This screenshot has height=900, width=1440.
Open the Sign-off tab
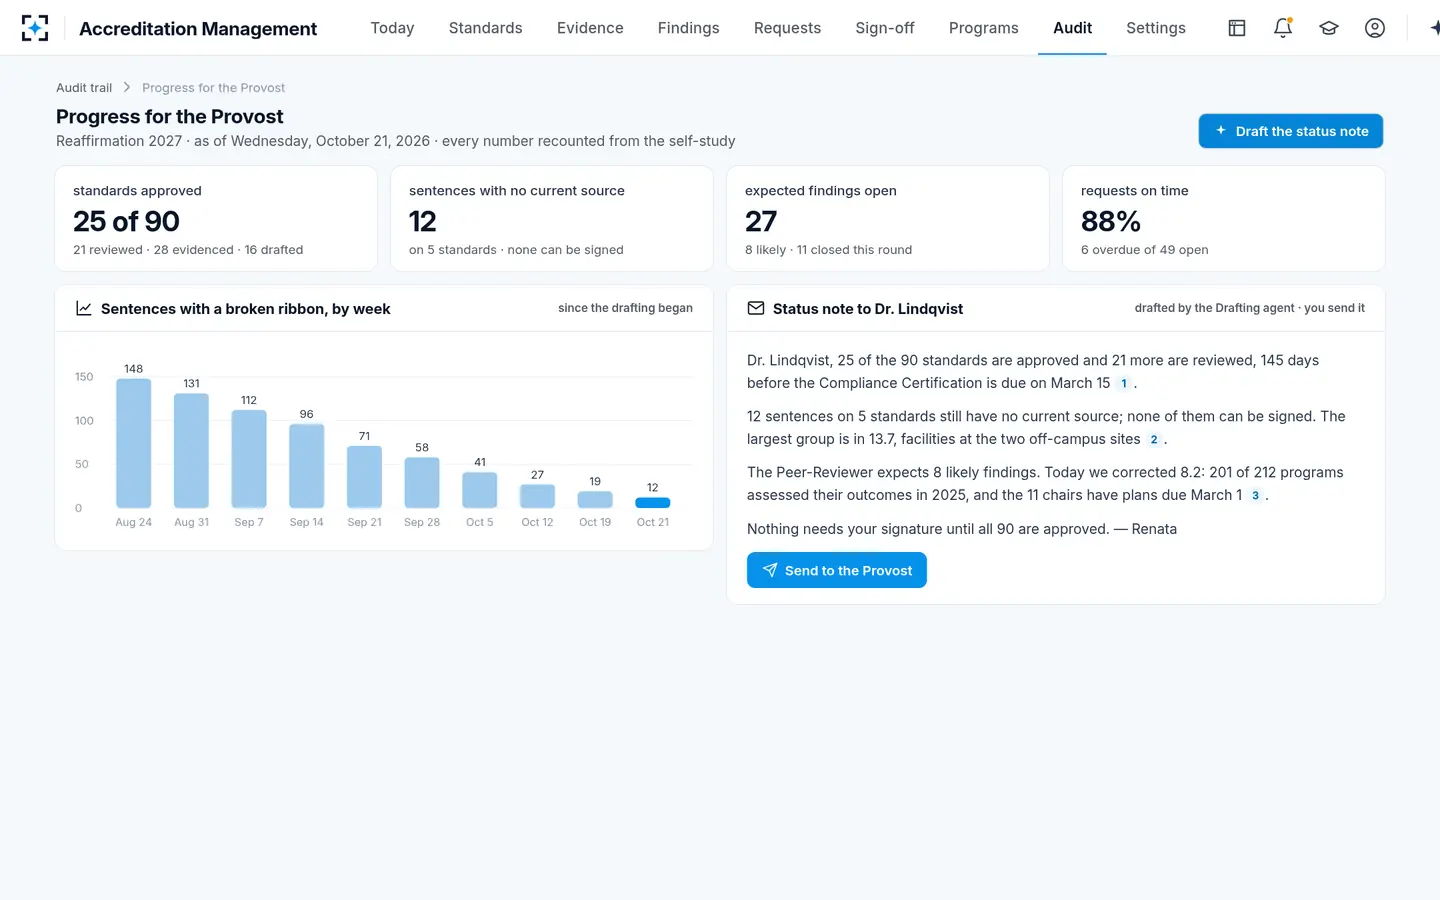coord(885,28)
